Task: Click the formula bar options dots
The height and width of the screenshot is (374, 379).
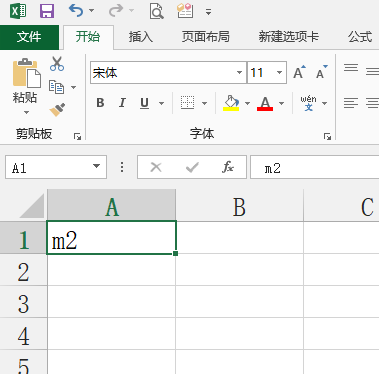Action: click(122, 167)
